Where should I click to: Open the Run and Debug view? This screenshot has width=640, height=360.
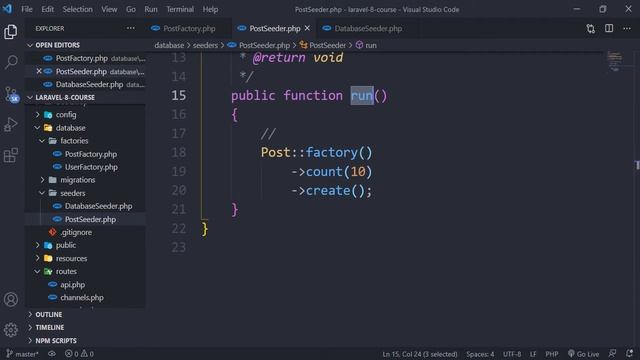tap(11, 124)
